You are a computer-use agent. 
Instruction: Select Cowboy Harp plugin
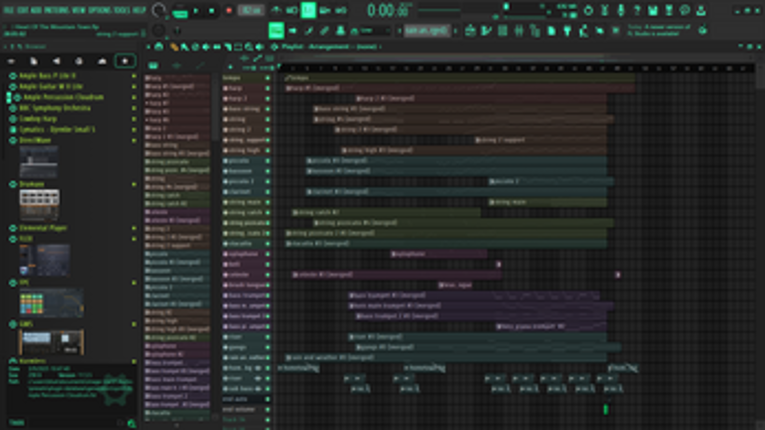coord(38,119)
